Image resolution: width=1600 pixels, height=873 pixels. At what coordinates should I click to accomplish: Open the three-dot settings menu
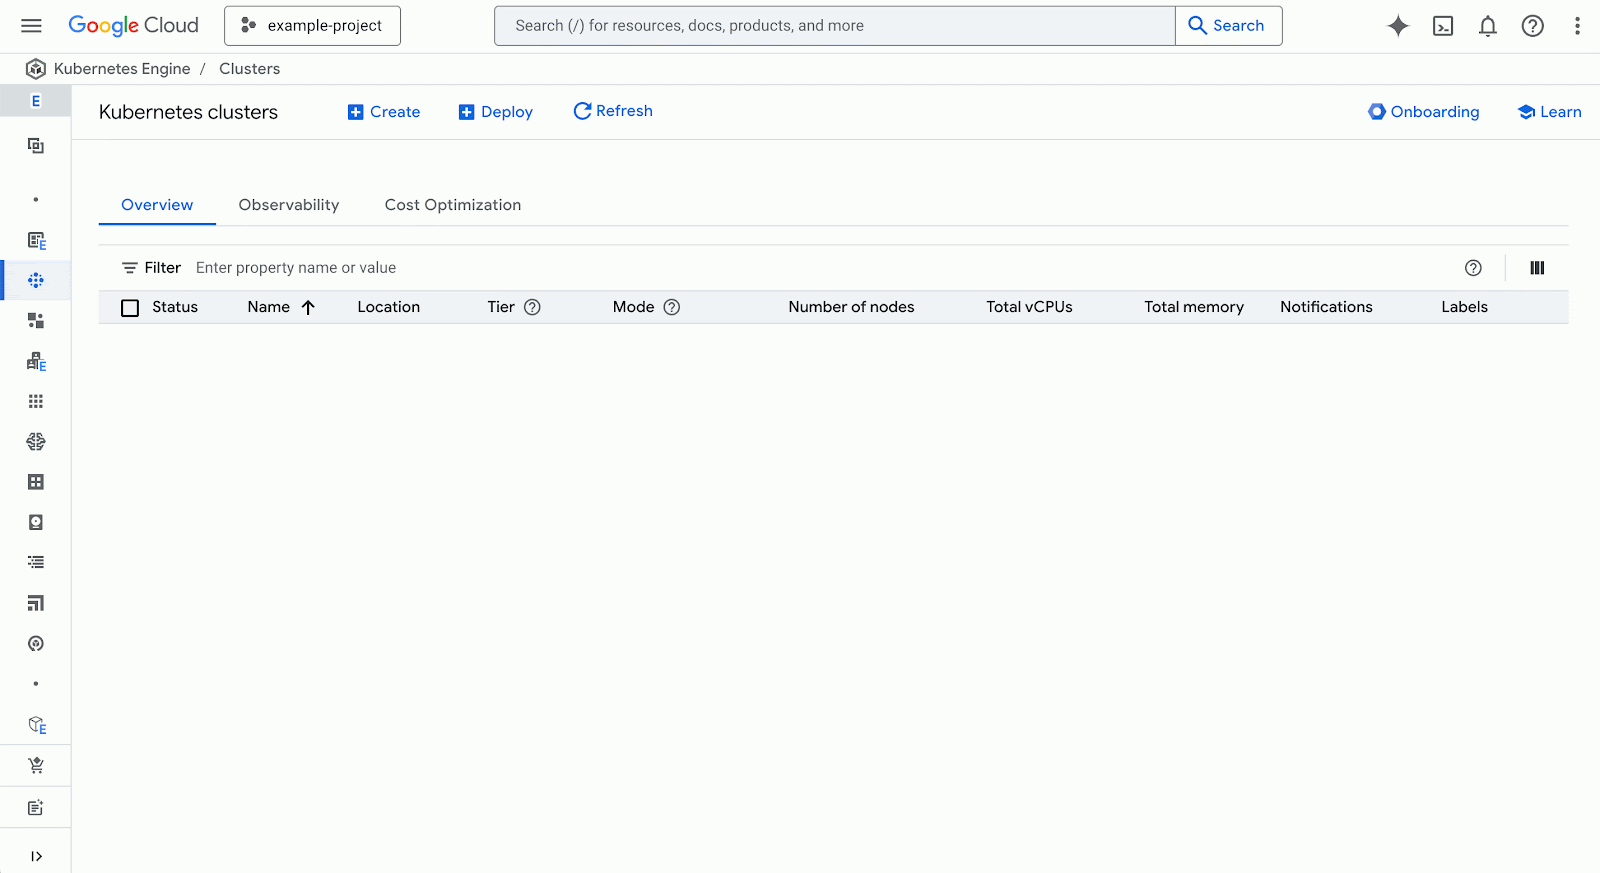click(x=1577, y=26)
